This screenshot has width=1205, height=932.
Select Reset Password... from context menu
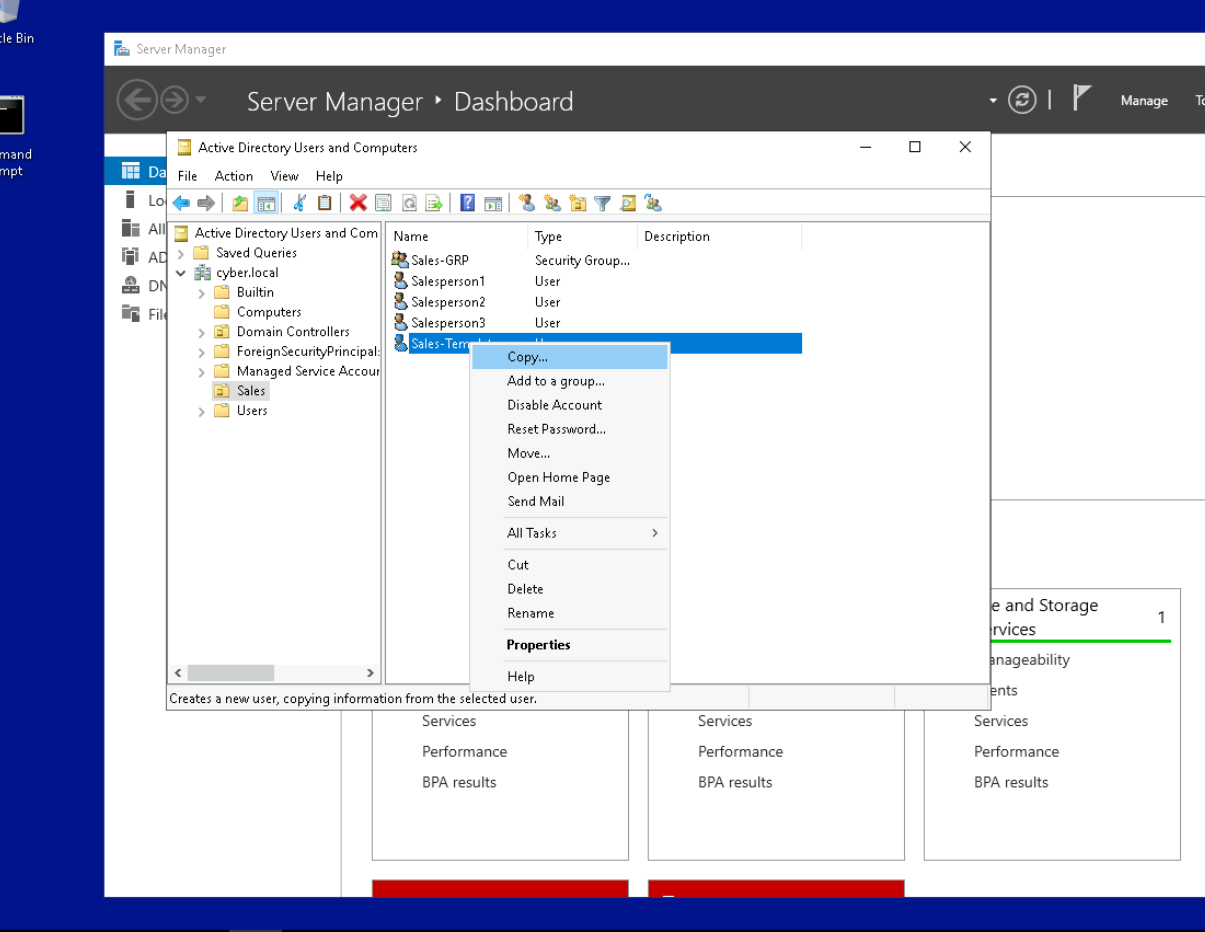click(x=569, y=429)
